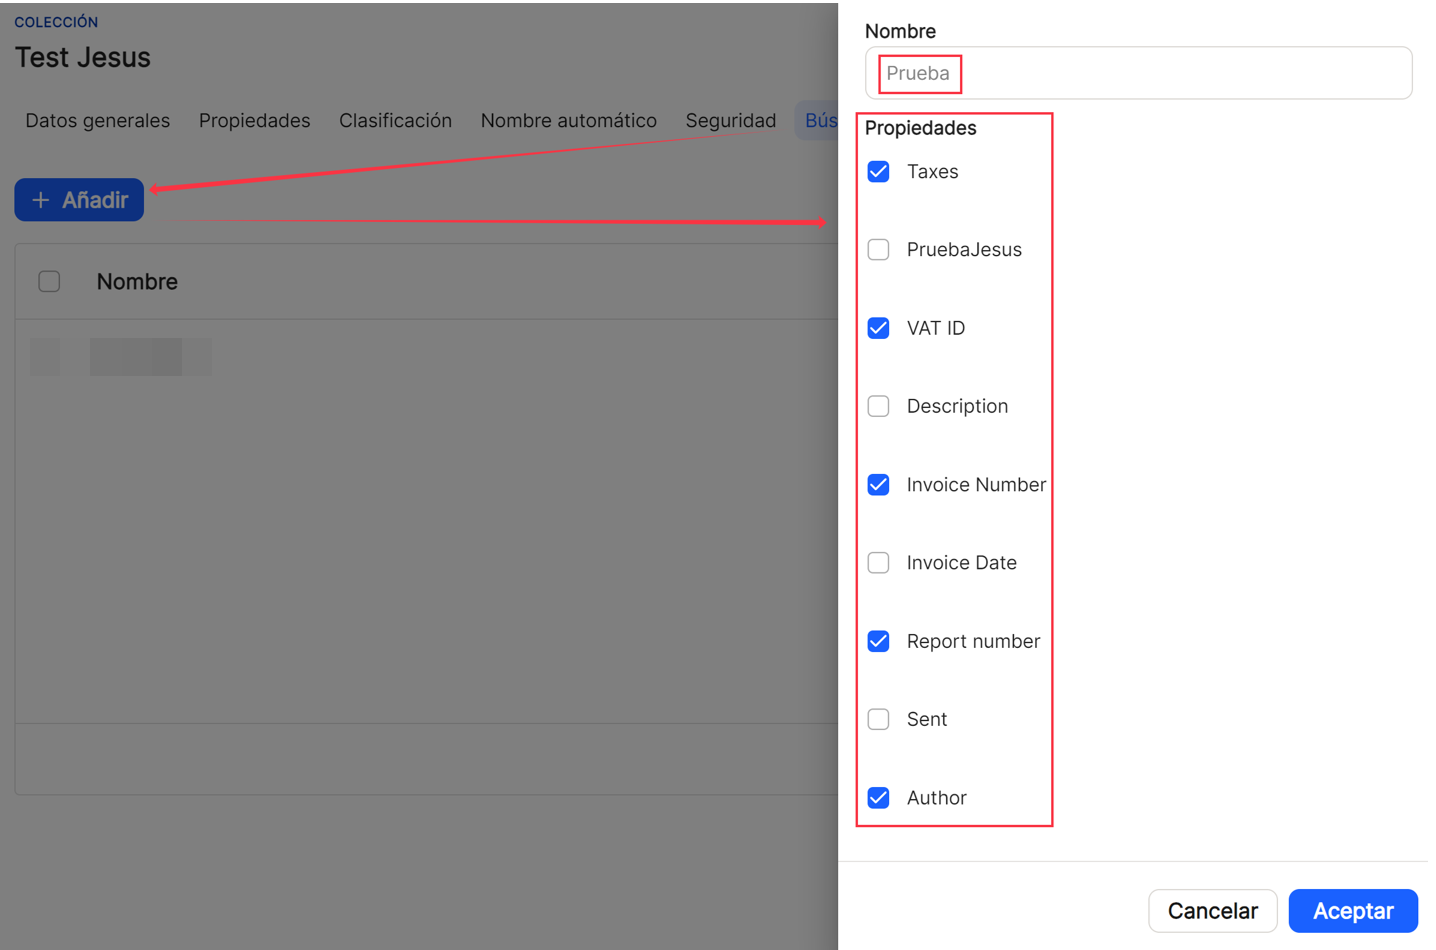Switch to the Propiedades tab
This screenshot has height=950, width=1436.
click(x=254, y=121)
